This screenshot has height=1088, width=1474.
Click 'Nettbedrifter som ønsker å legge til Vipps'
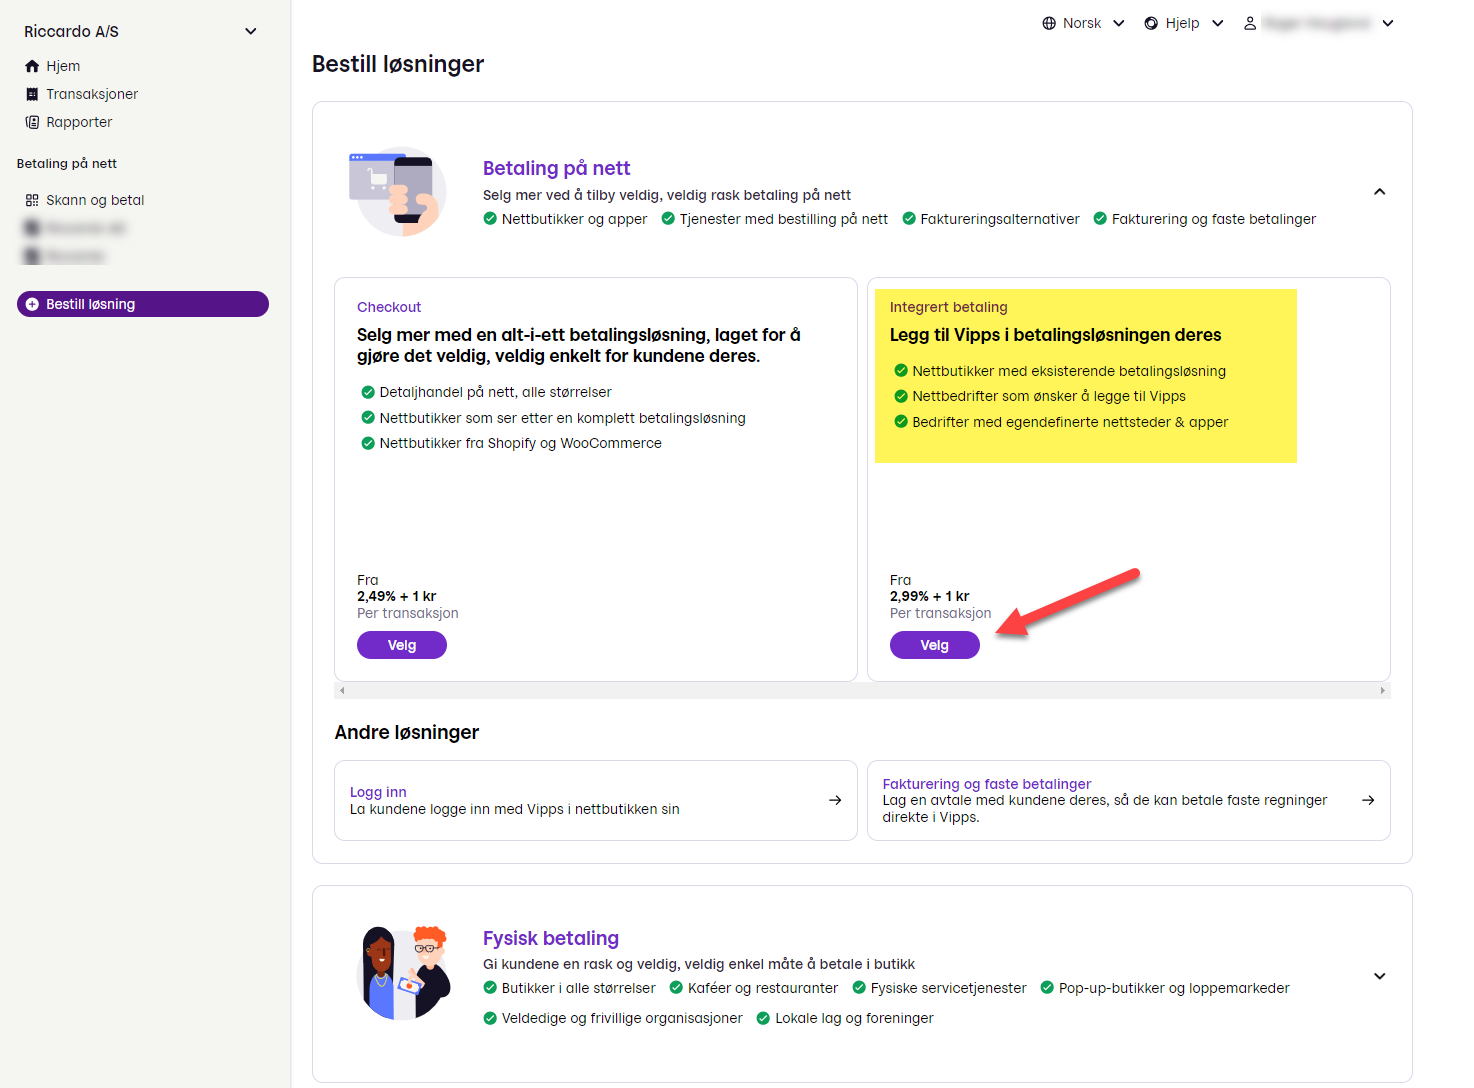tap(1049, 396)
